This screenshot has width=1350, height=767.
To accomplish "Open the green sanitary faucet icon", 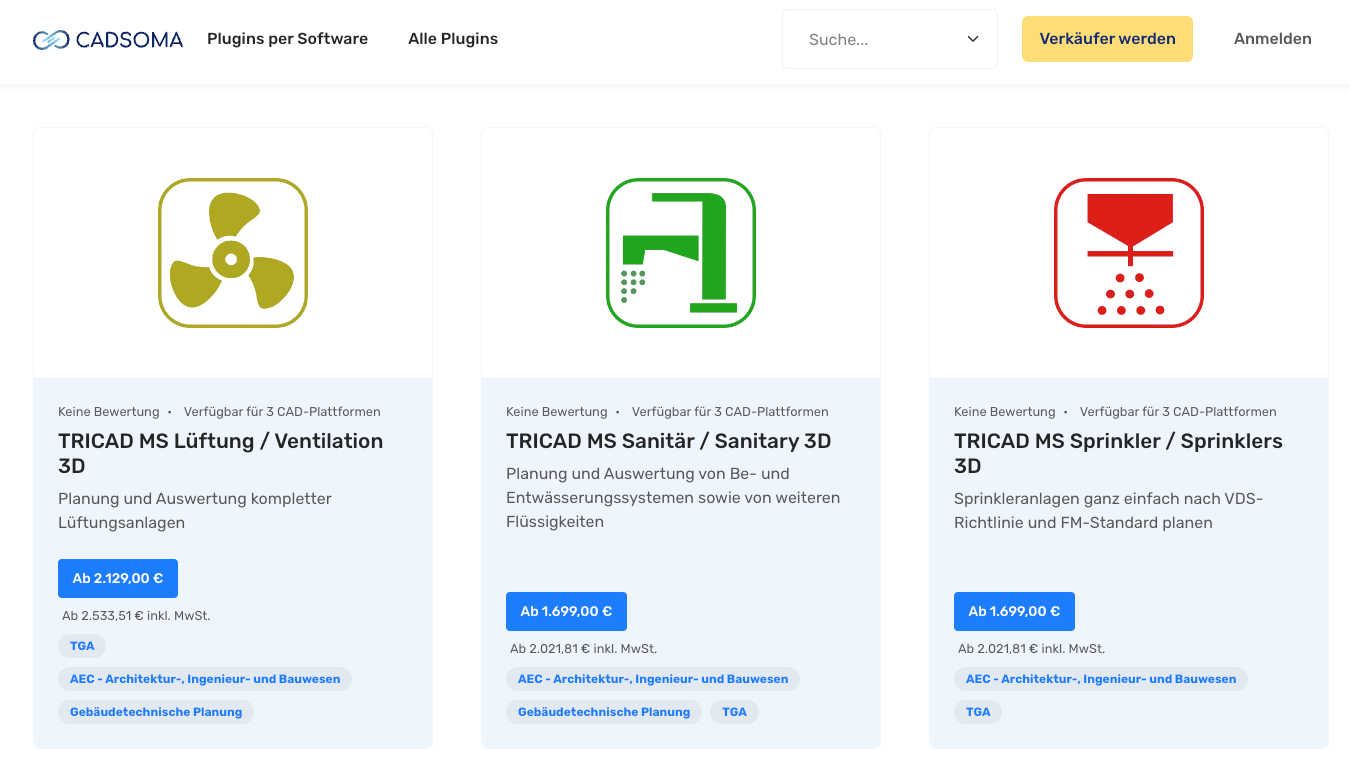I will [680, 253].
